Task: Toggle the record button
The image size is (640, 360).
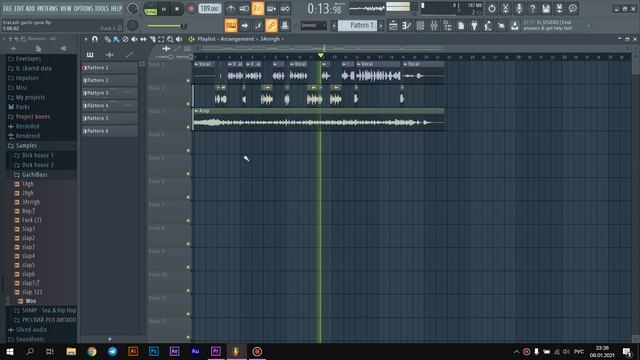Action: click(191, 9)
